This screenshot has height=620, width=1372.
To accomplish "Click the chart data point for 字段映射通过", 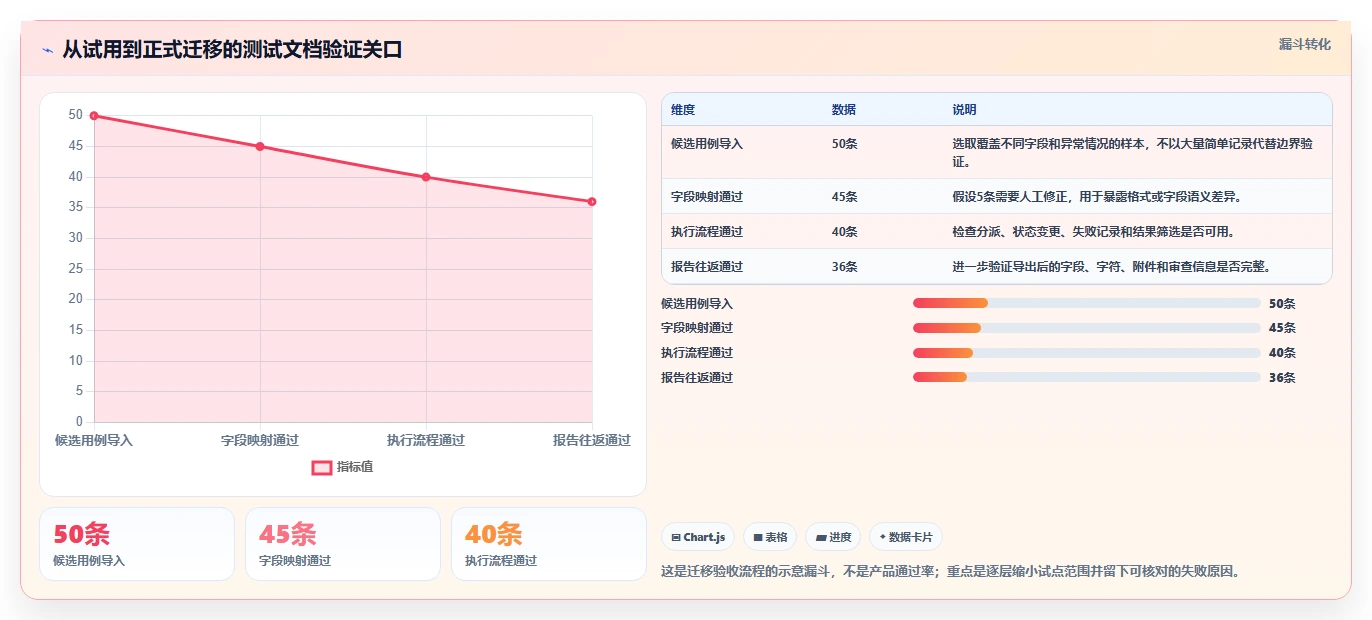I will click(x=260, y=146).
